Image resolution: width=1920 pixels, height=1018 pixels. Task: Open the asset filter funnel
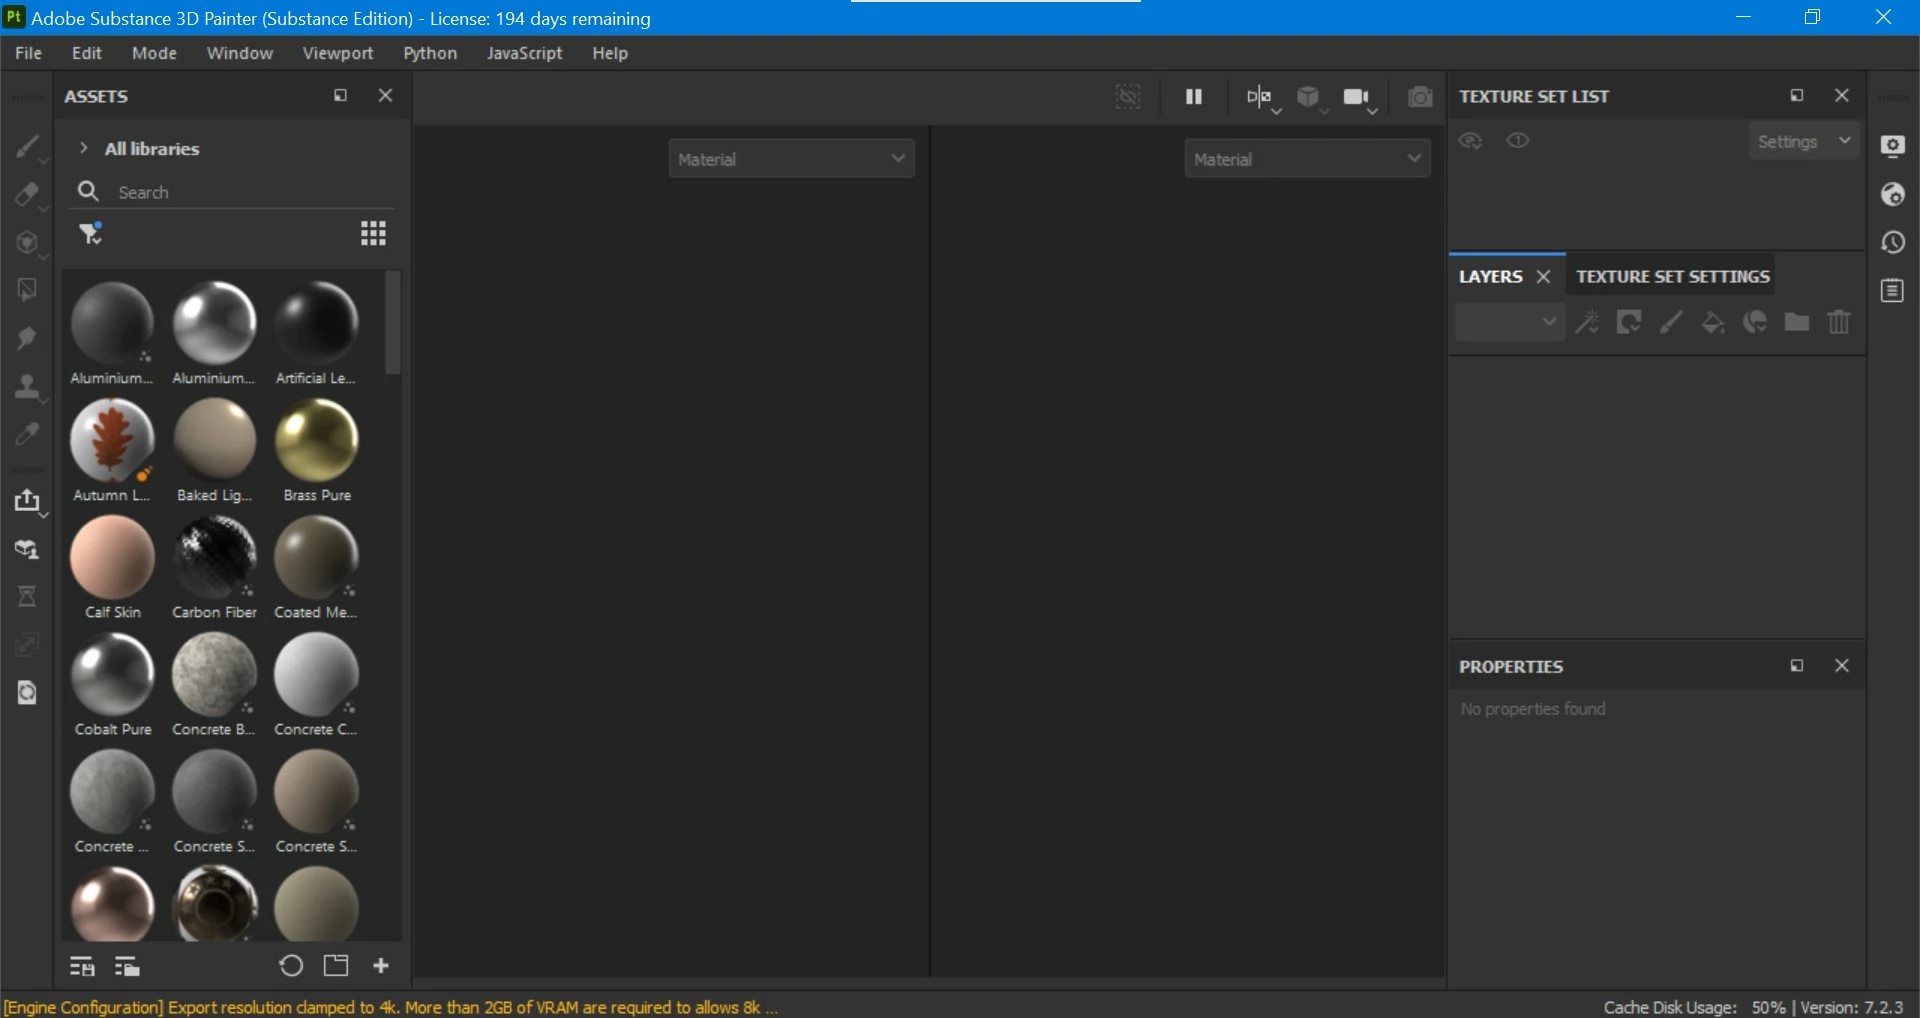(x=91, y=234)
